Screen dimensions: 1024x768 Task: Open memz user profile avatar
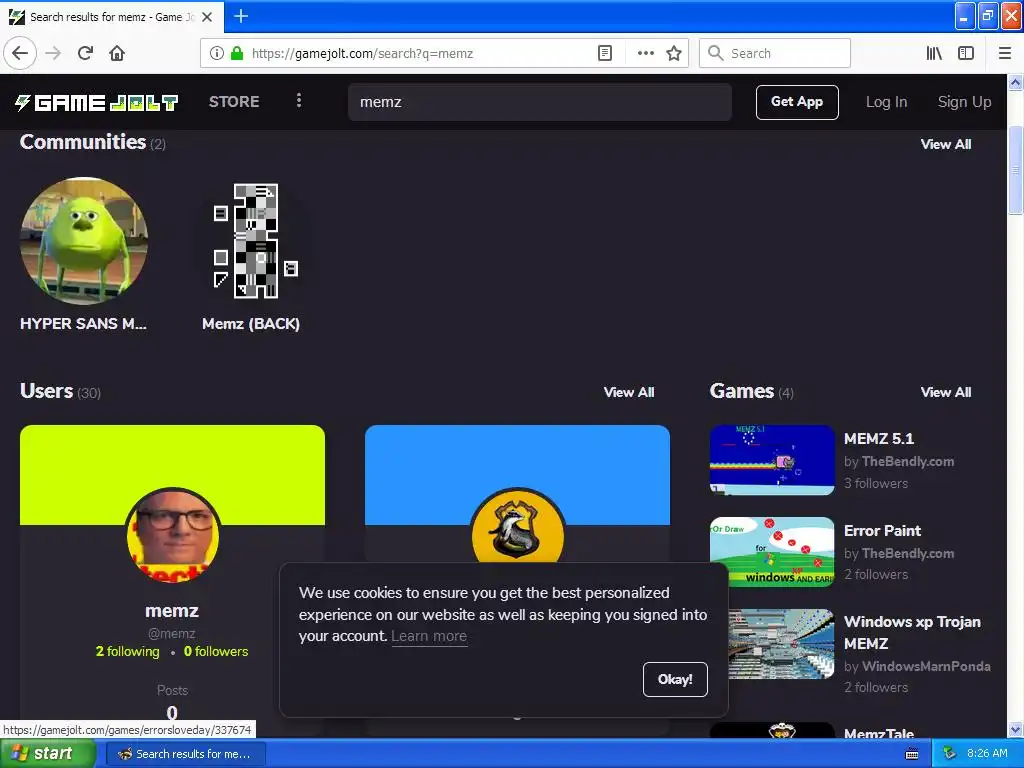(173, 535)
